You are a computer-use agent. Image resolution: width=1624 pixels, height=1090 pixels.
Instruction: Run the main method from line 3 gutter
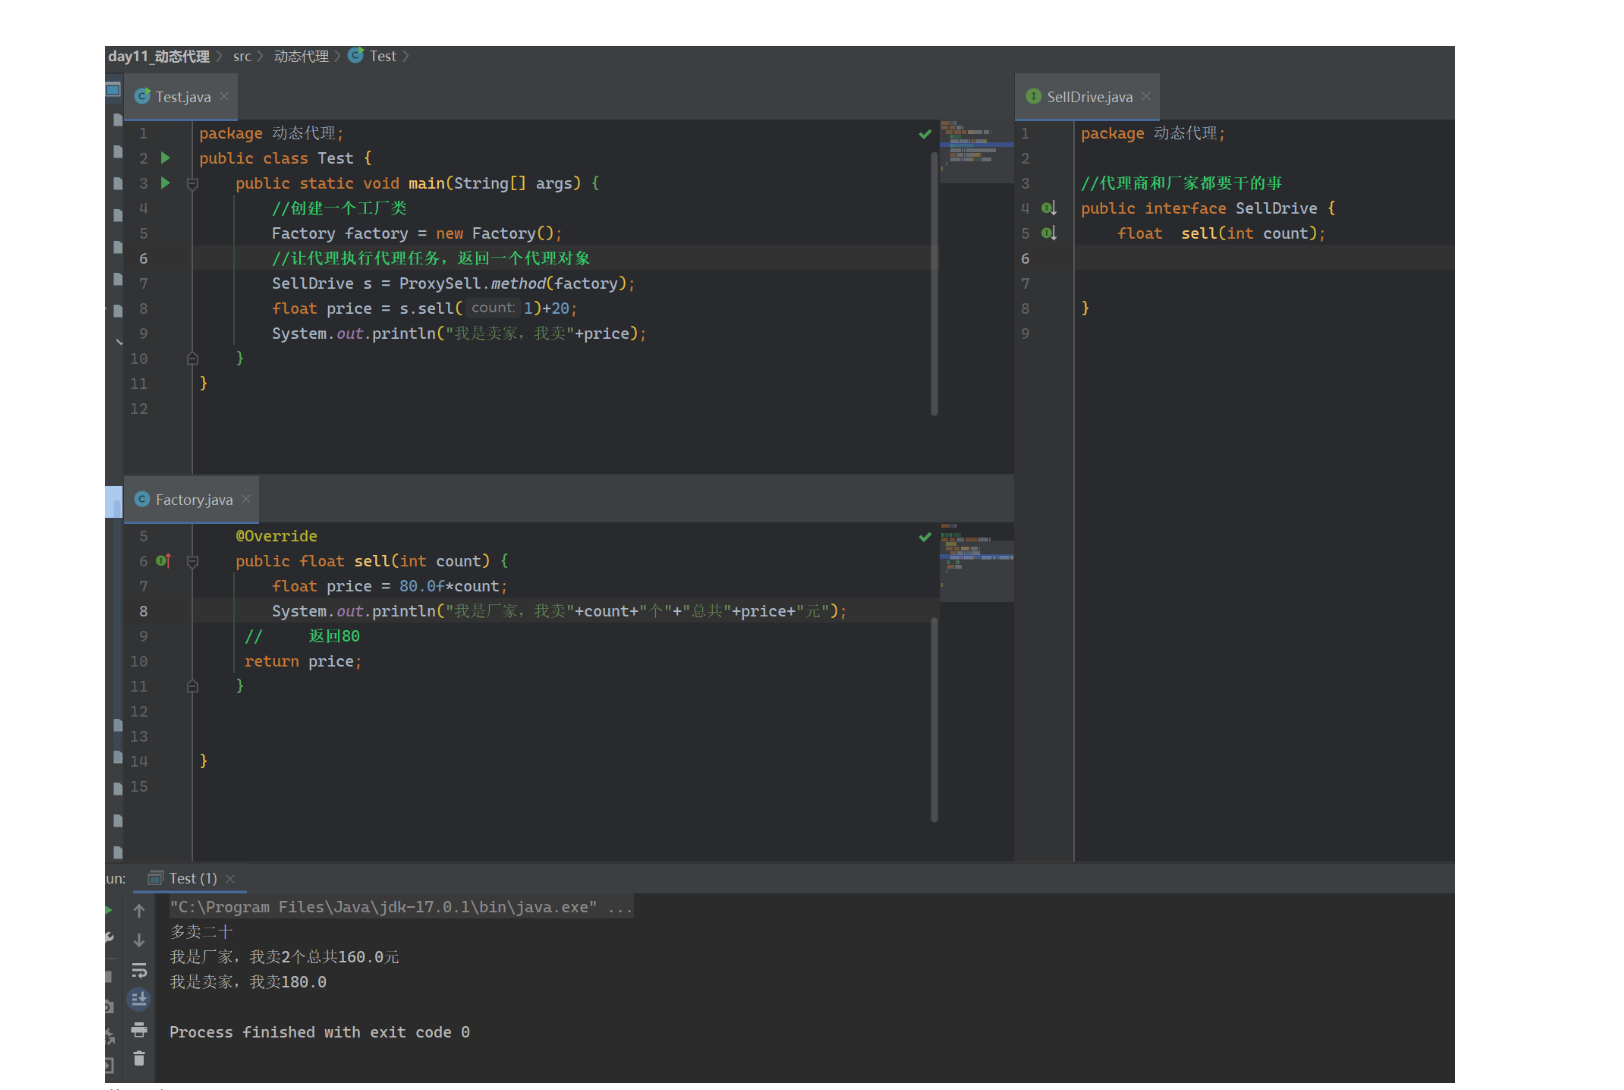[166, 183]
